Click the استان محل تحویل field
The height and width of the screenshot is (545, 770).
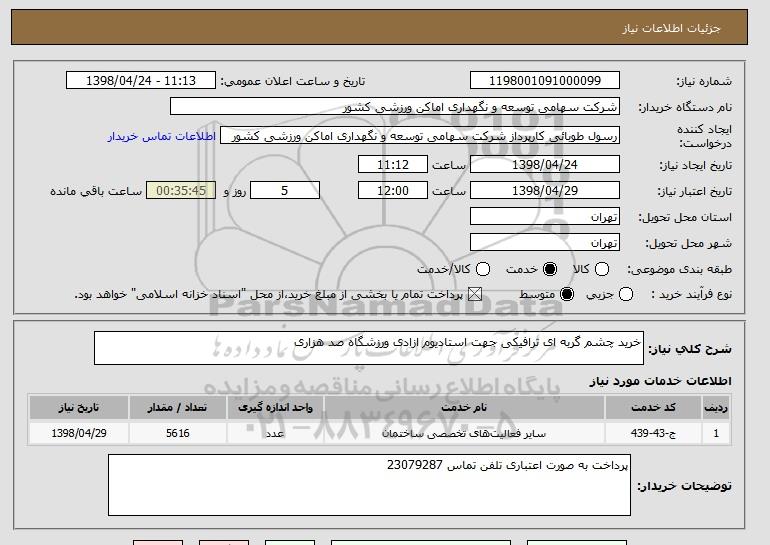[545, 217]
